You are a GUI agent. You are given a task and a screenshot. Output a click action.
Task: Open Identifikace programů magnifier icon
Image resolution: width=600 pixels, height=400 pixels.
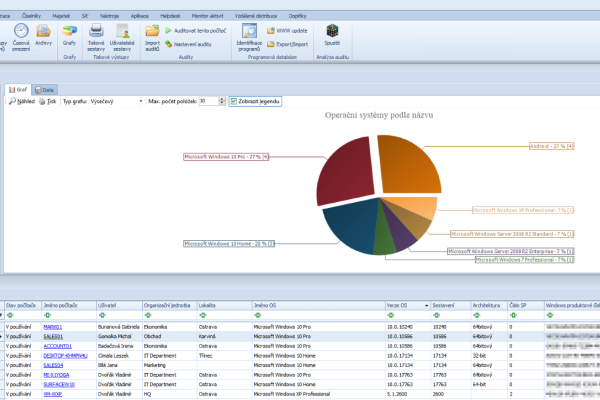point(249,31)
